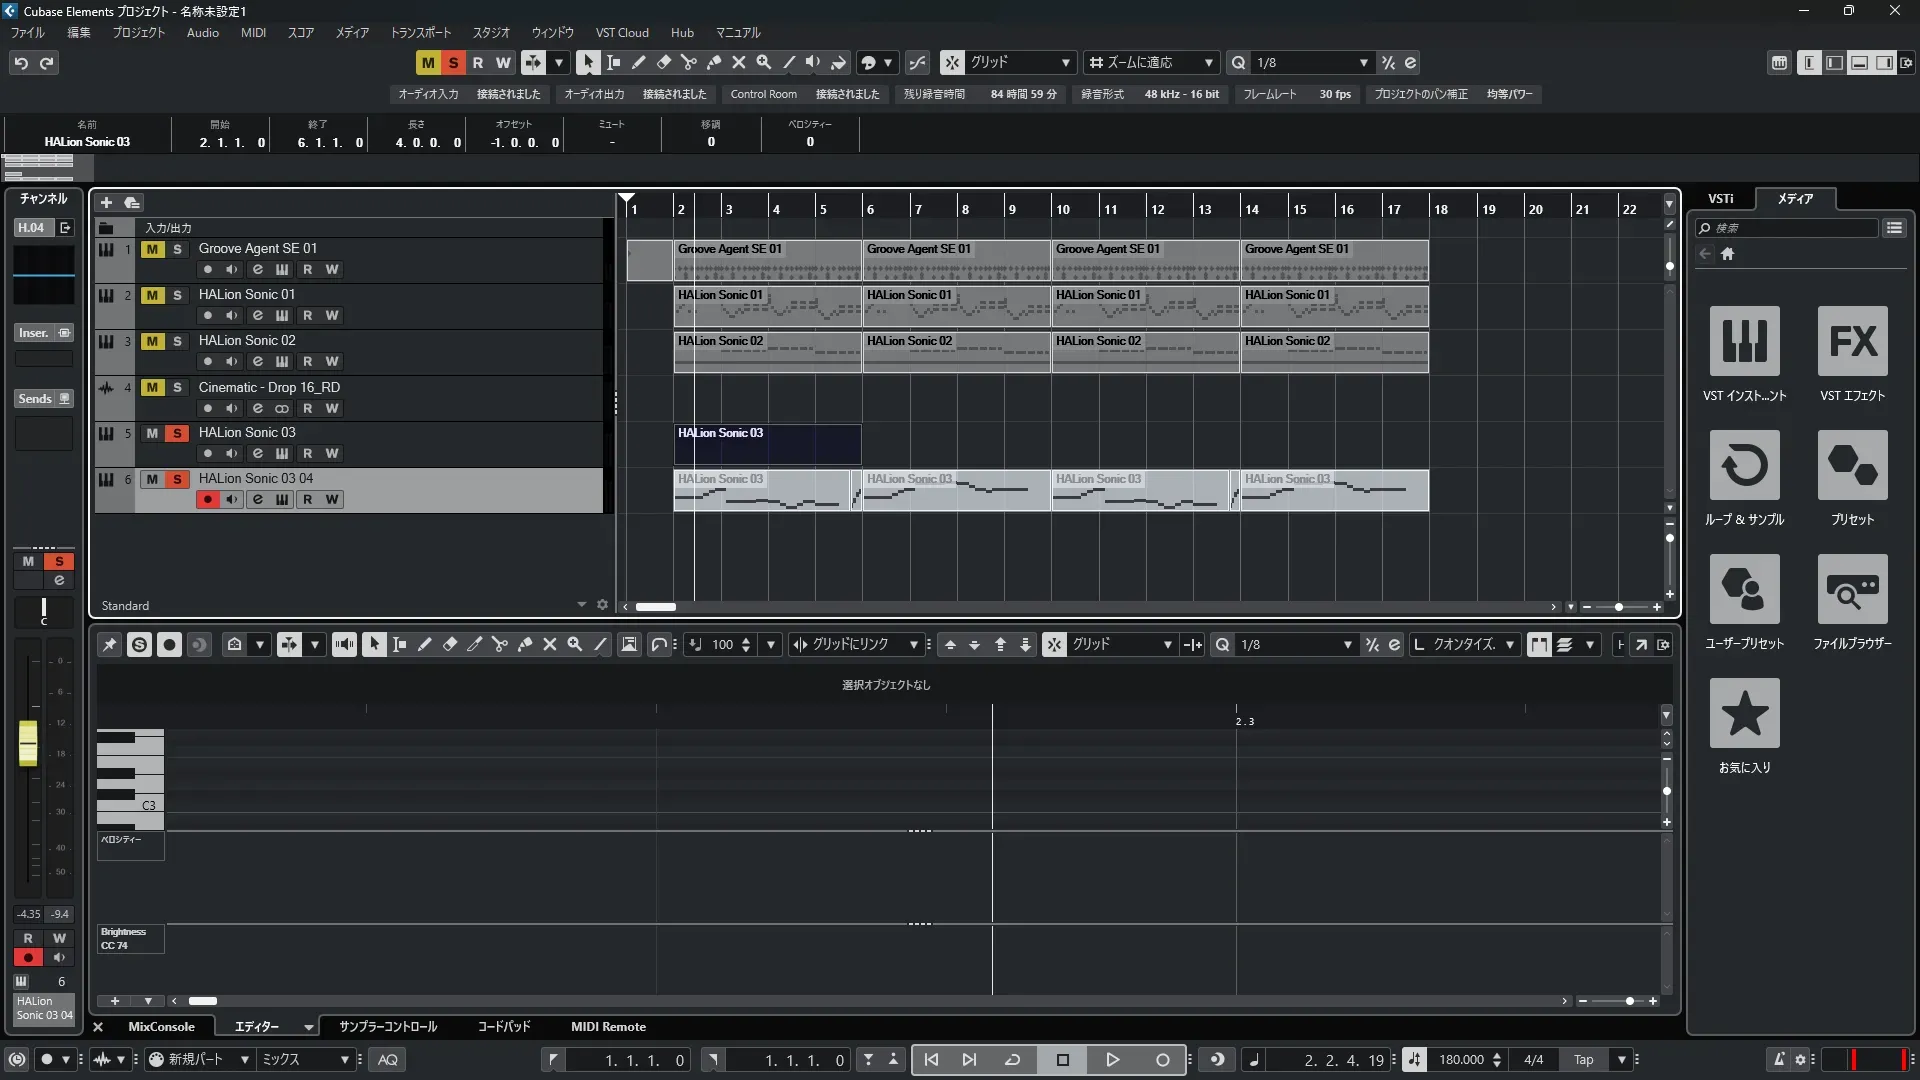
Task: Adjust the channel volume fader handle
Action: pos(28,743)
